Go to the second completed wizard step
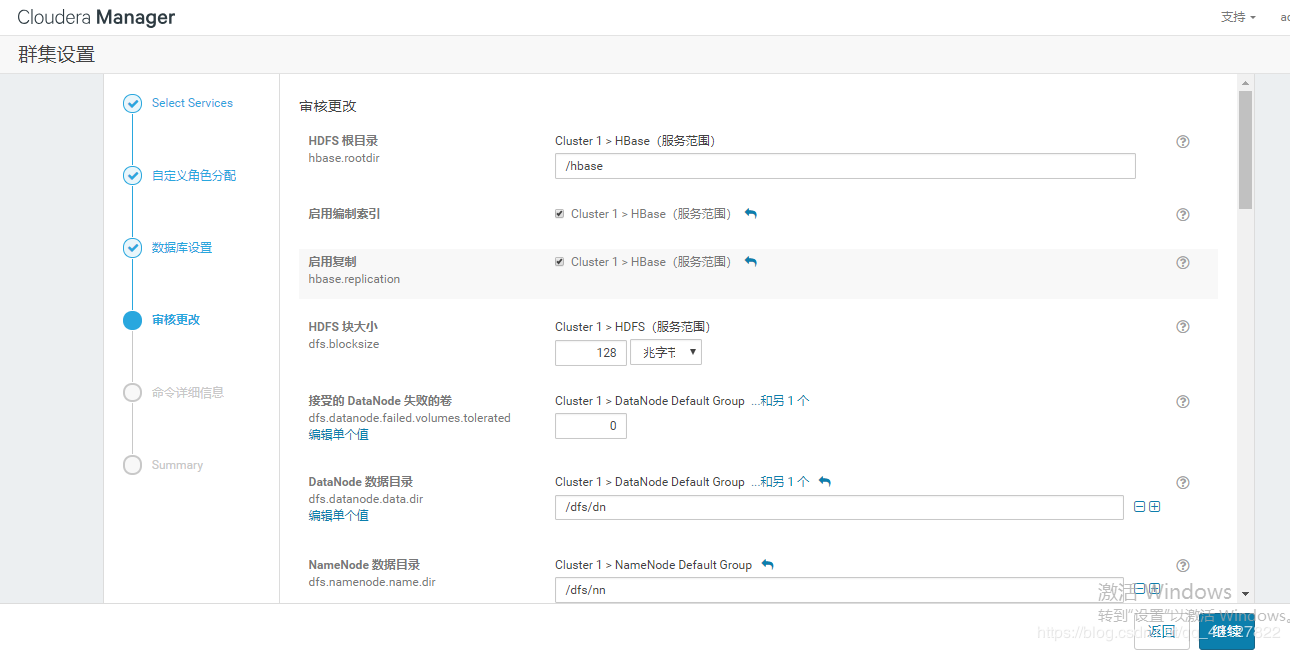The width and height of the screenshot is (1290, 651). [x=193, y=176]
